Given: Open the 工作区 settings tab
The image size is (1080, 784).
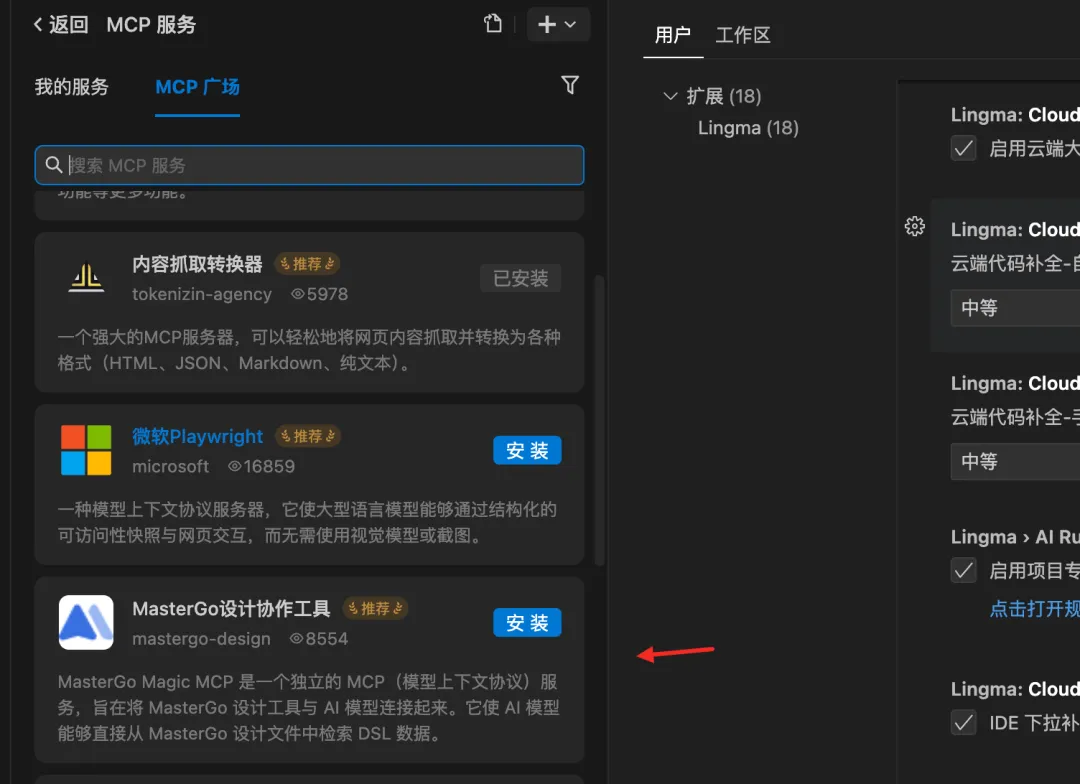Looking at the screenshot, I should (x=742, y=35).
